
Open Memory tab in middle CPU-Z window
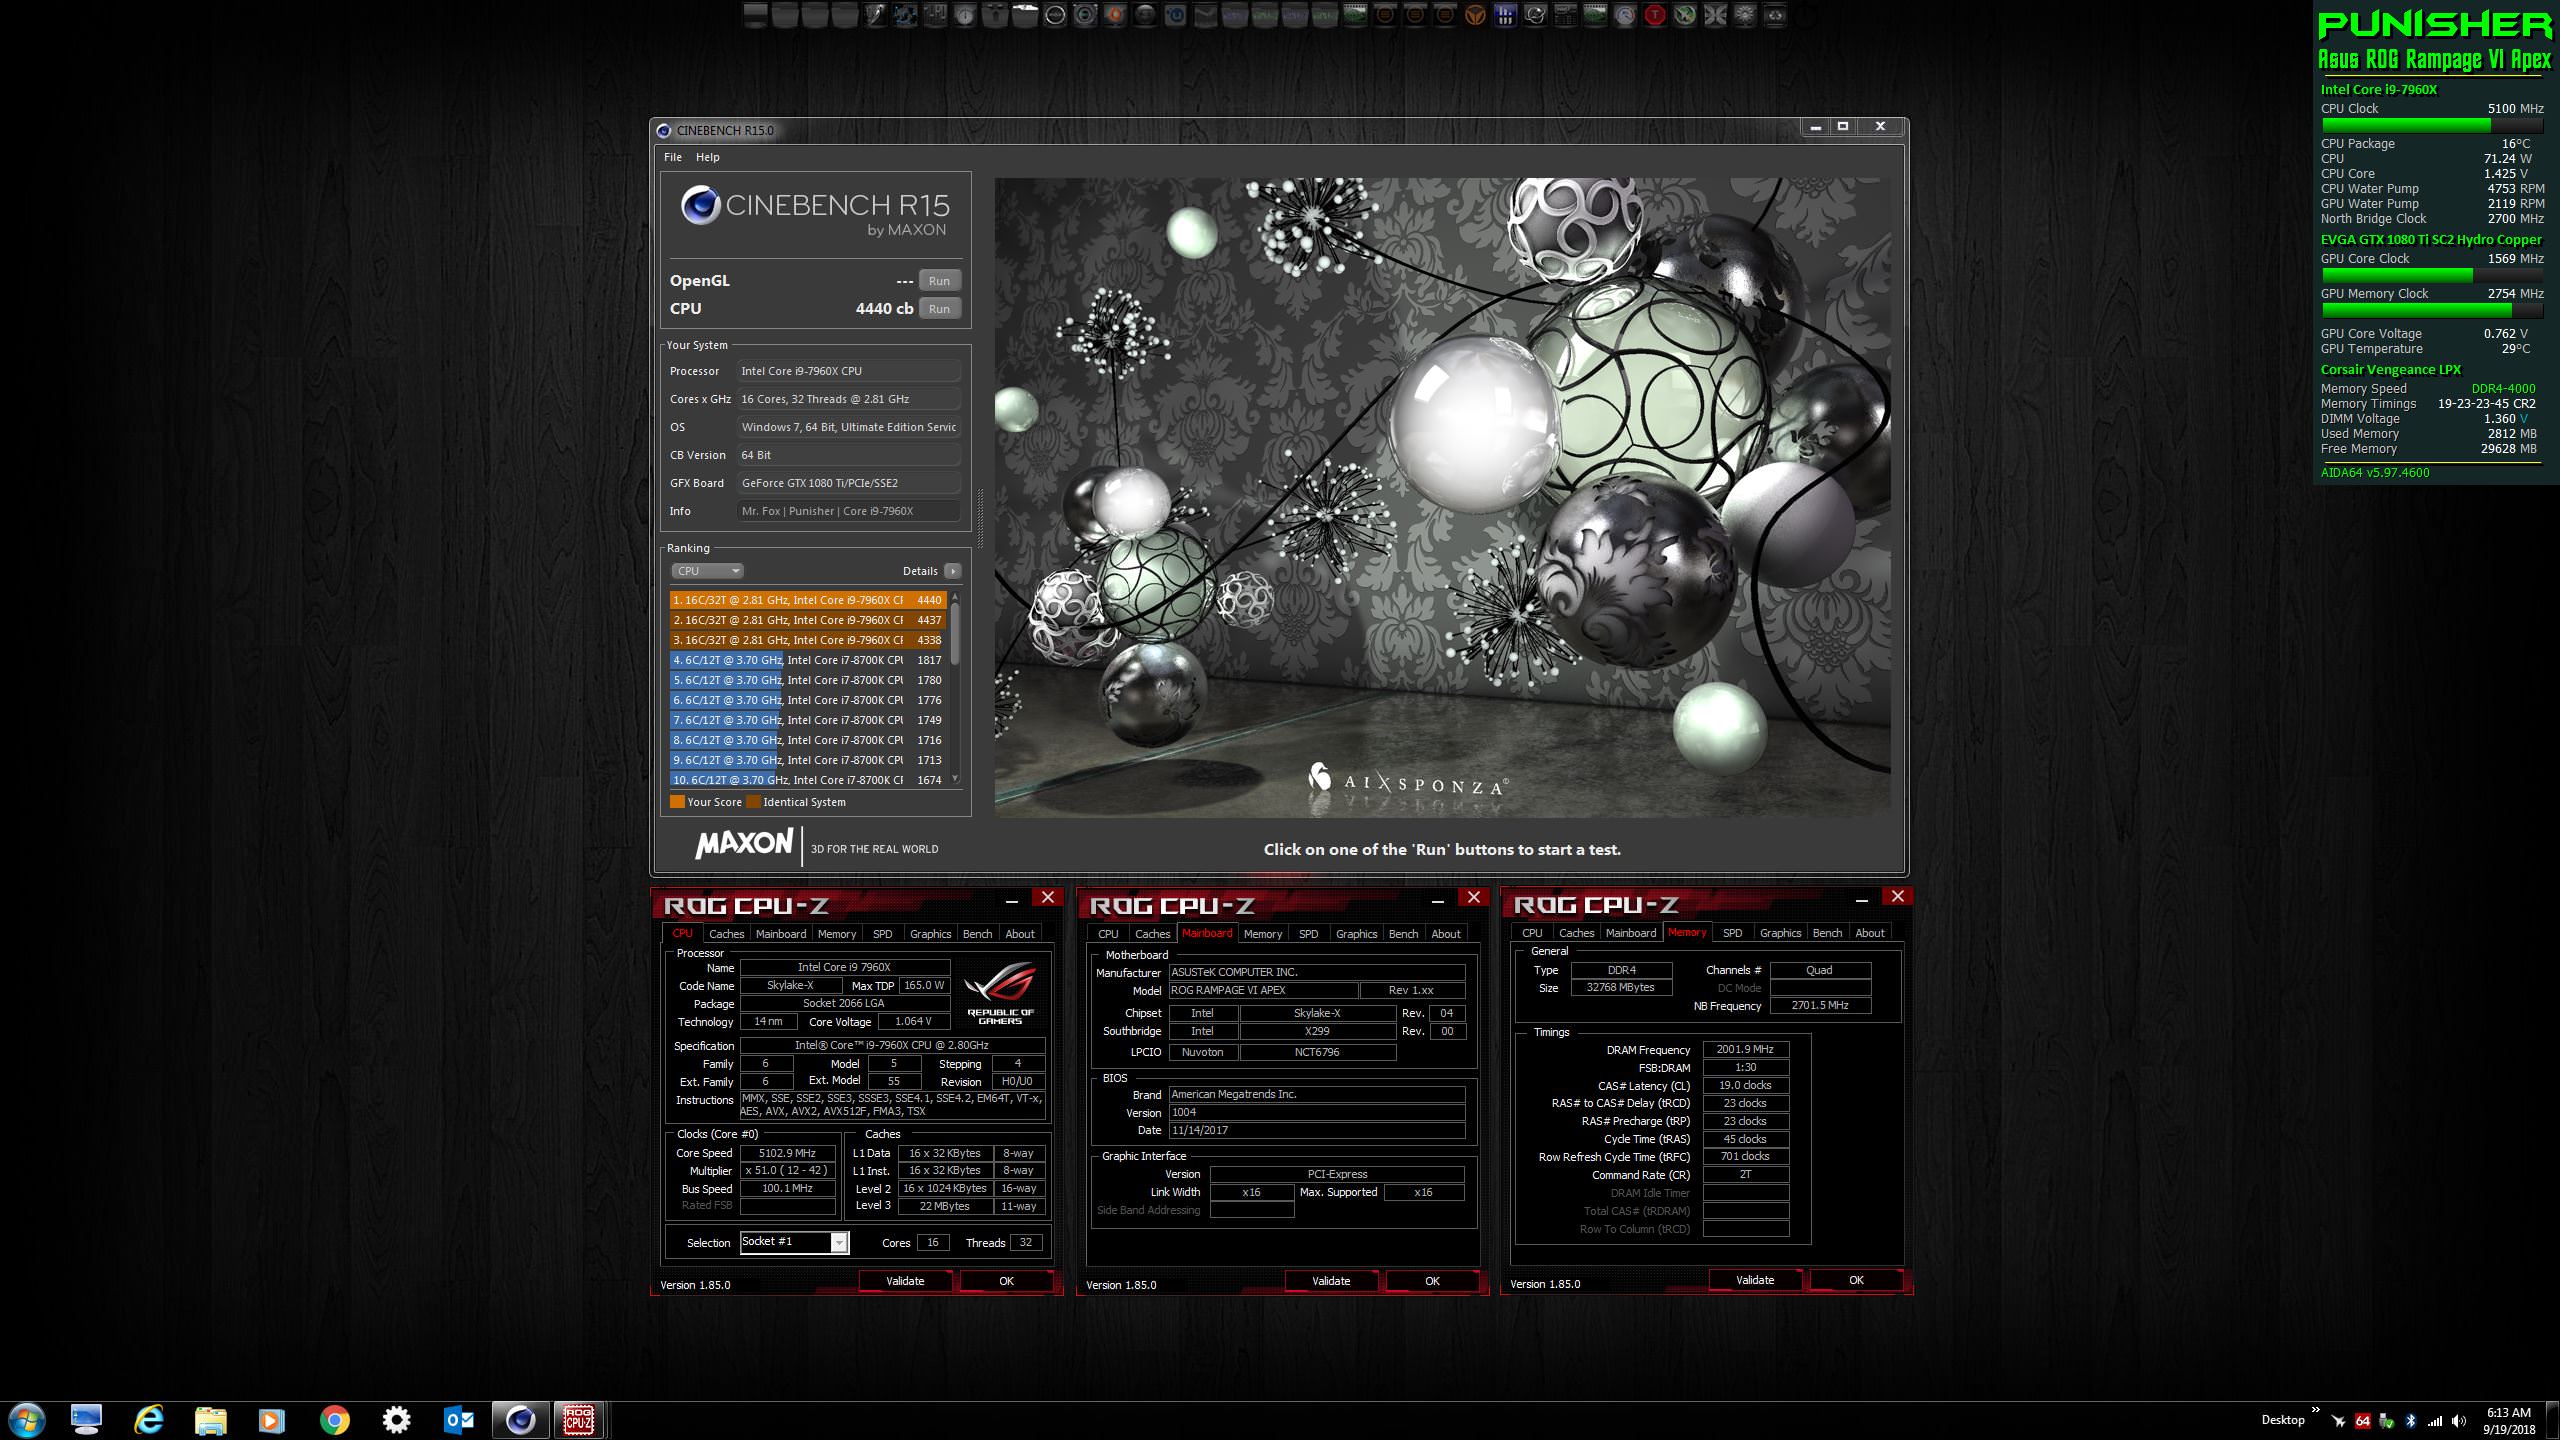coord(1263,934)
